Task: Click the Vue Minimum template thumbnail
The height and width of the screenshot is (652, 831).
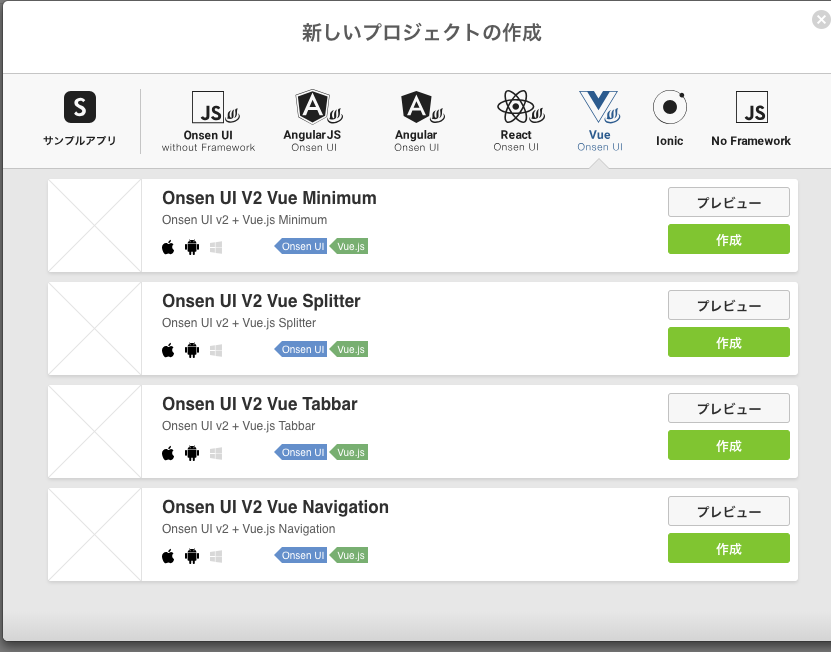Action: click(95, 226)
